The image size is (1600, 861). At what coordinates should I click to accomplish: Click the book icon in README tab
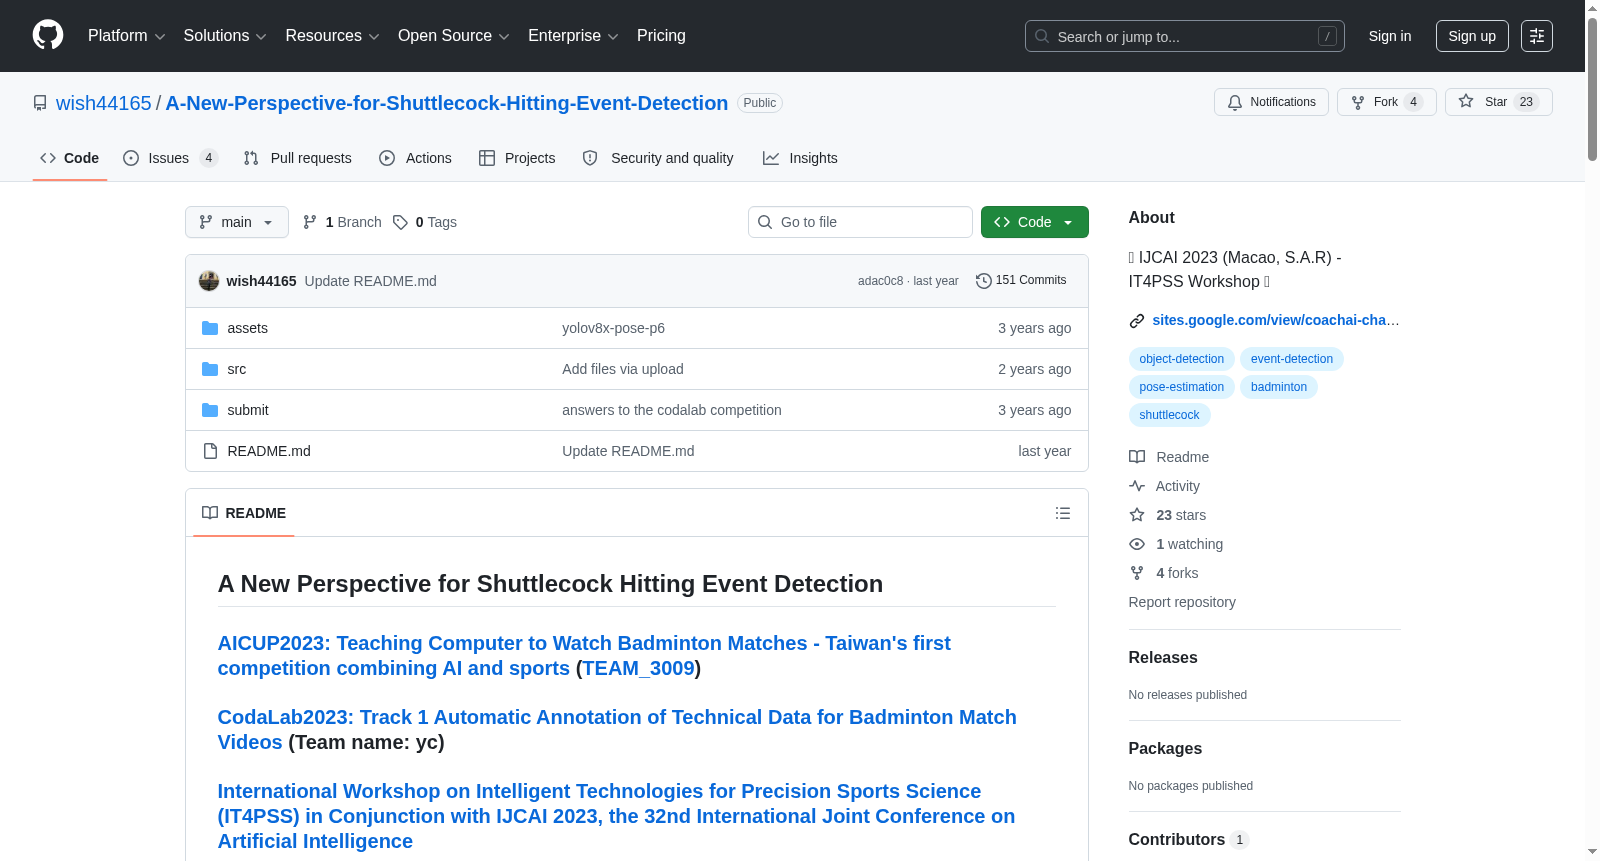click(210, 513)
